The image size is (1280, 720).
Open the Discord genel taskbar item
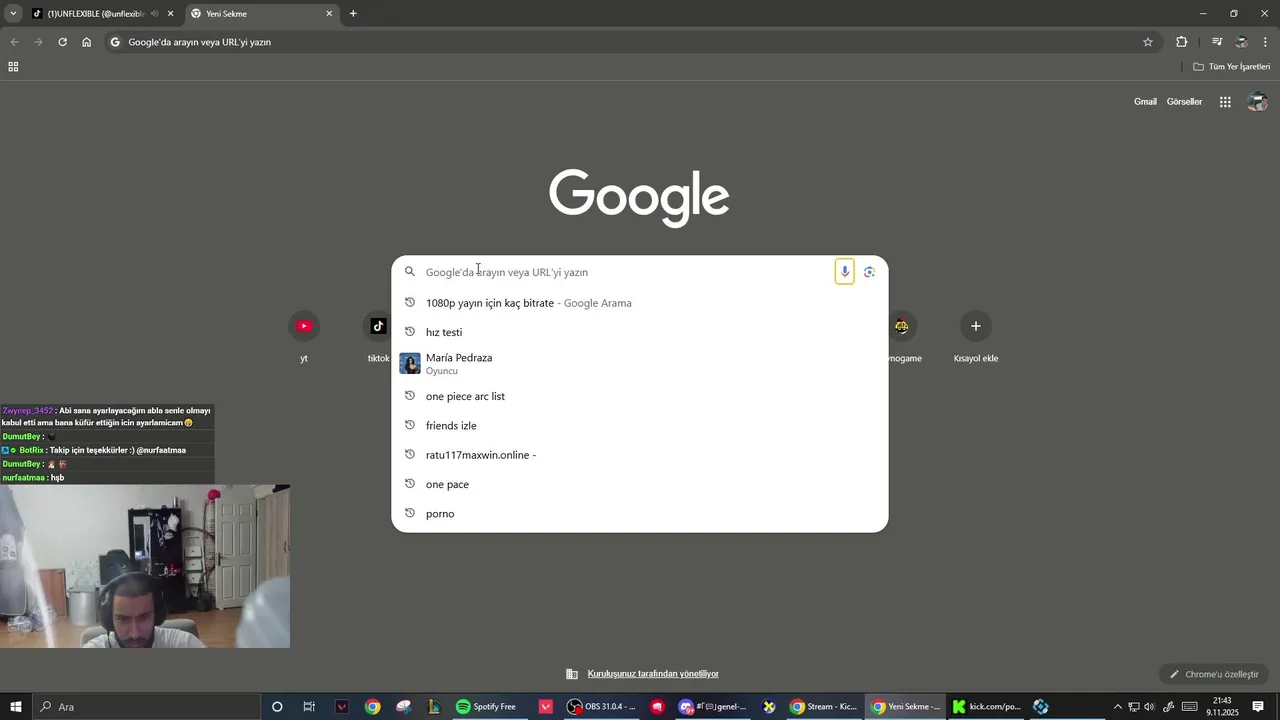coord(714,707)
